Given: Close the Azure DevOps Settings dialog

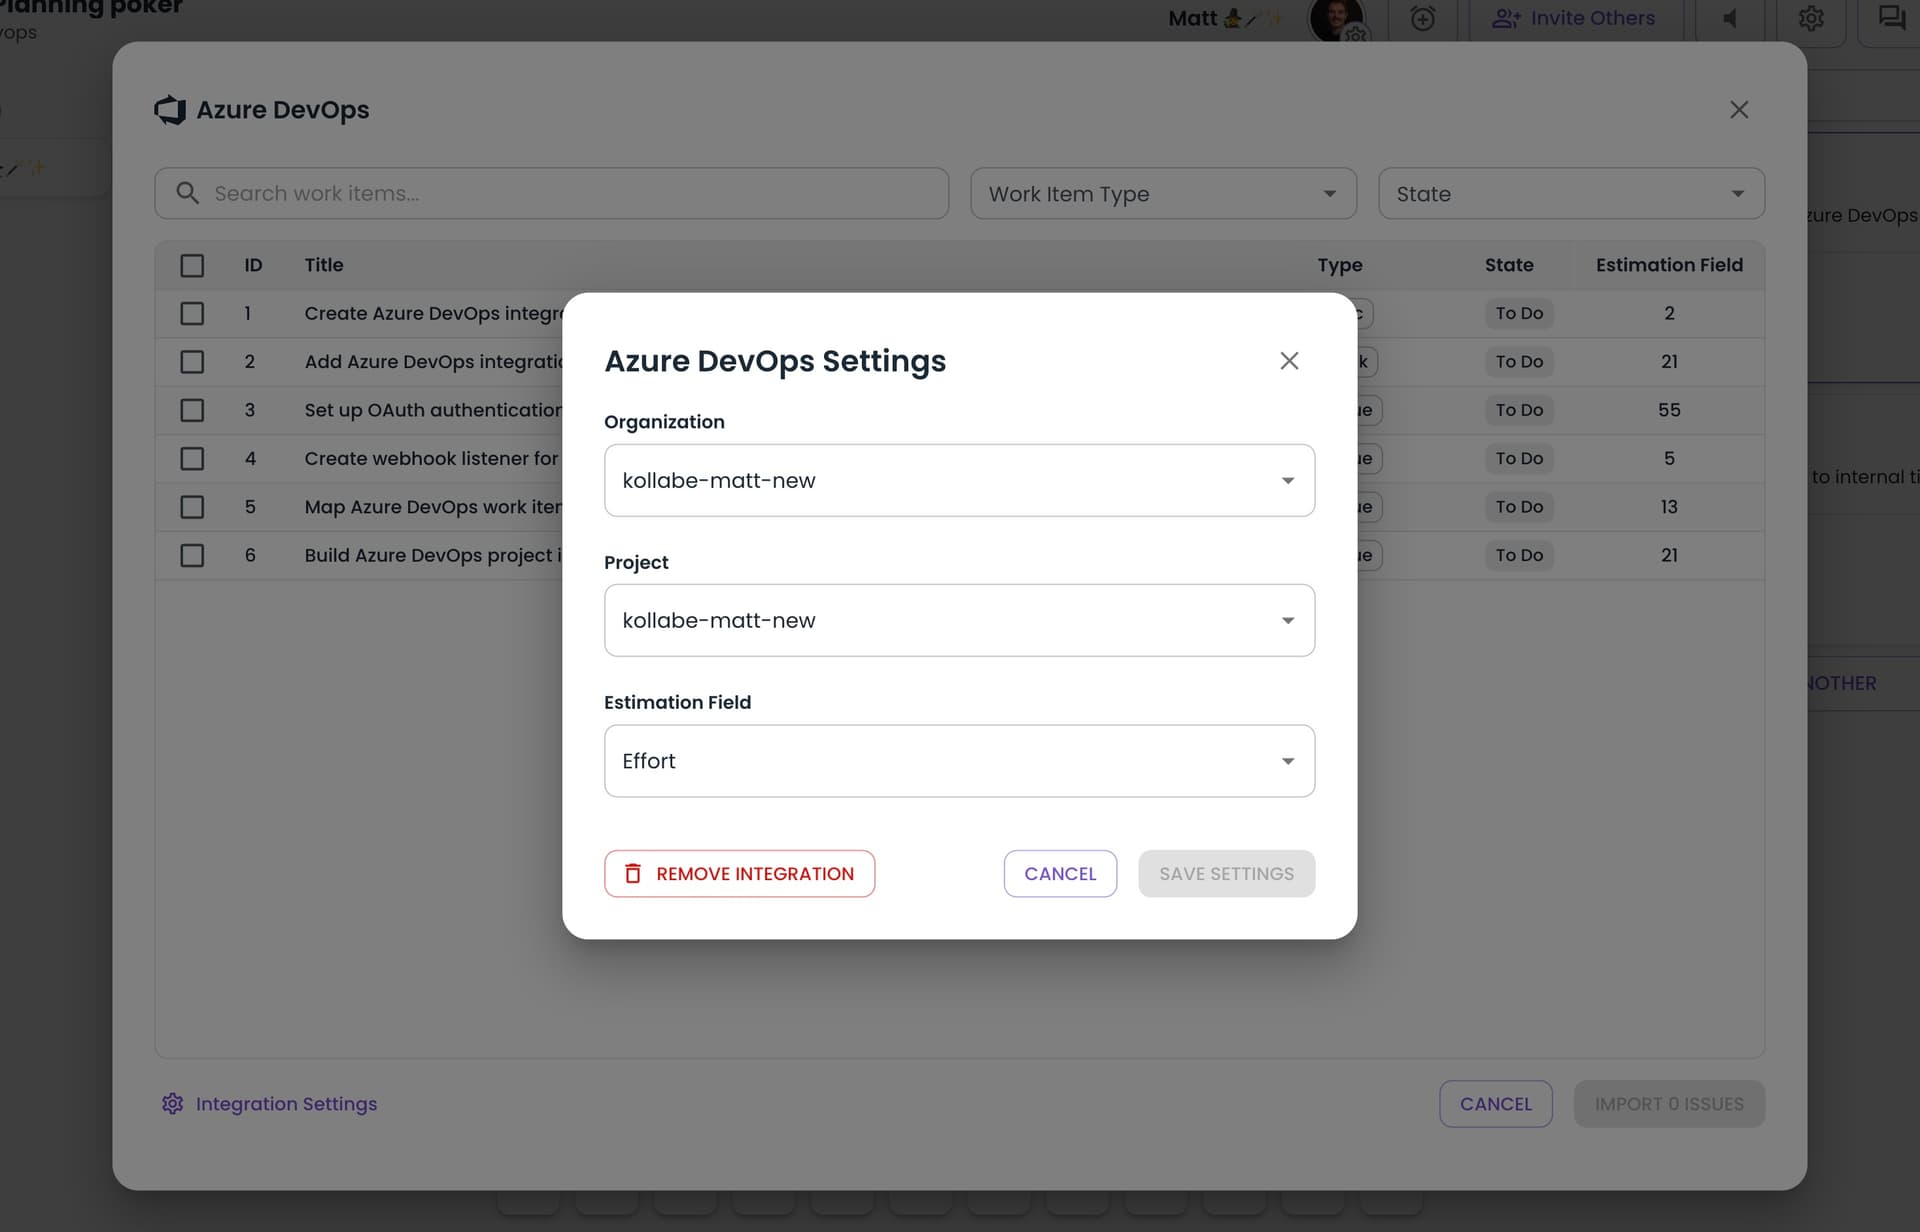Looking at the screenshot, I should click(1289, 361).
